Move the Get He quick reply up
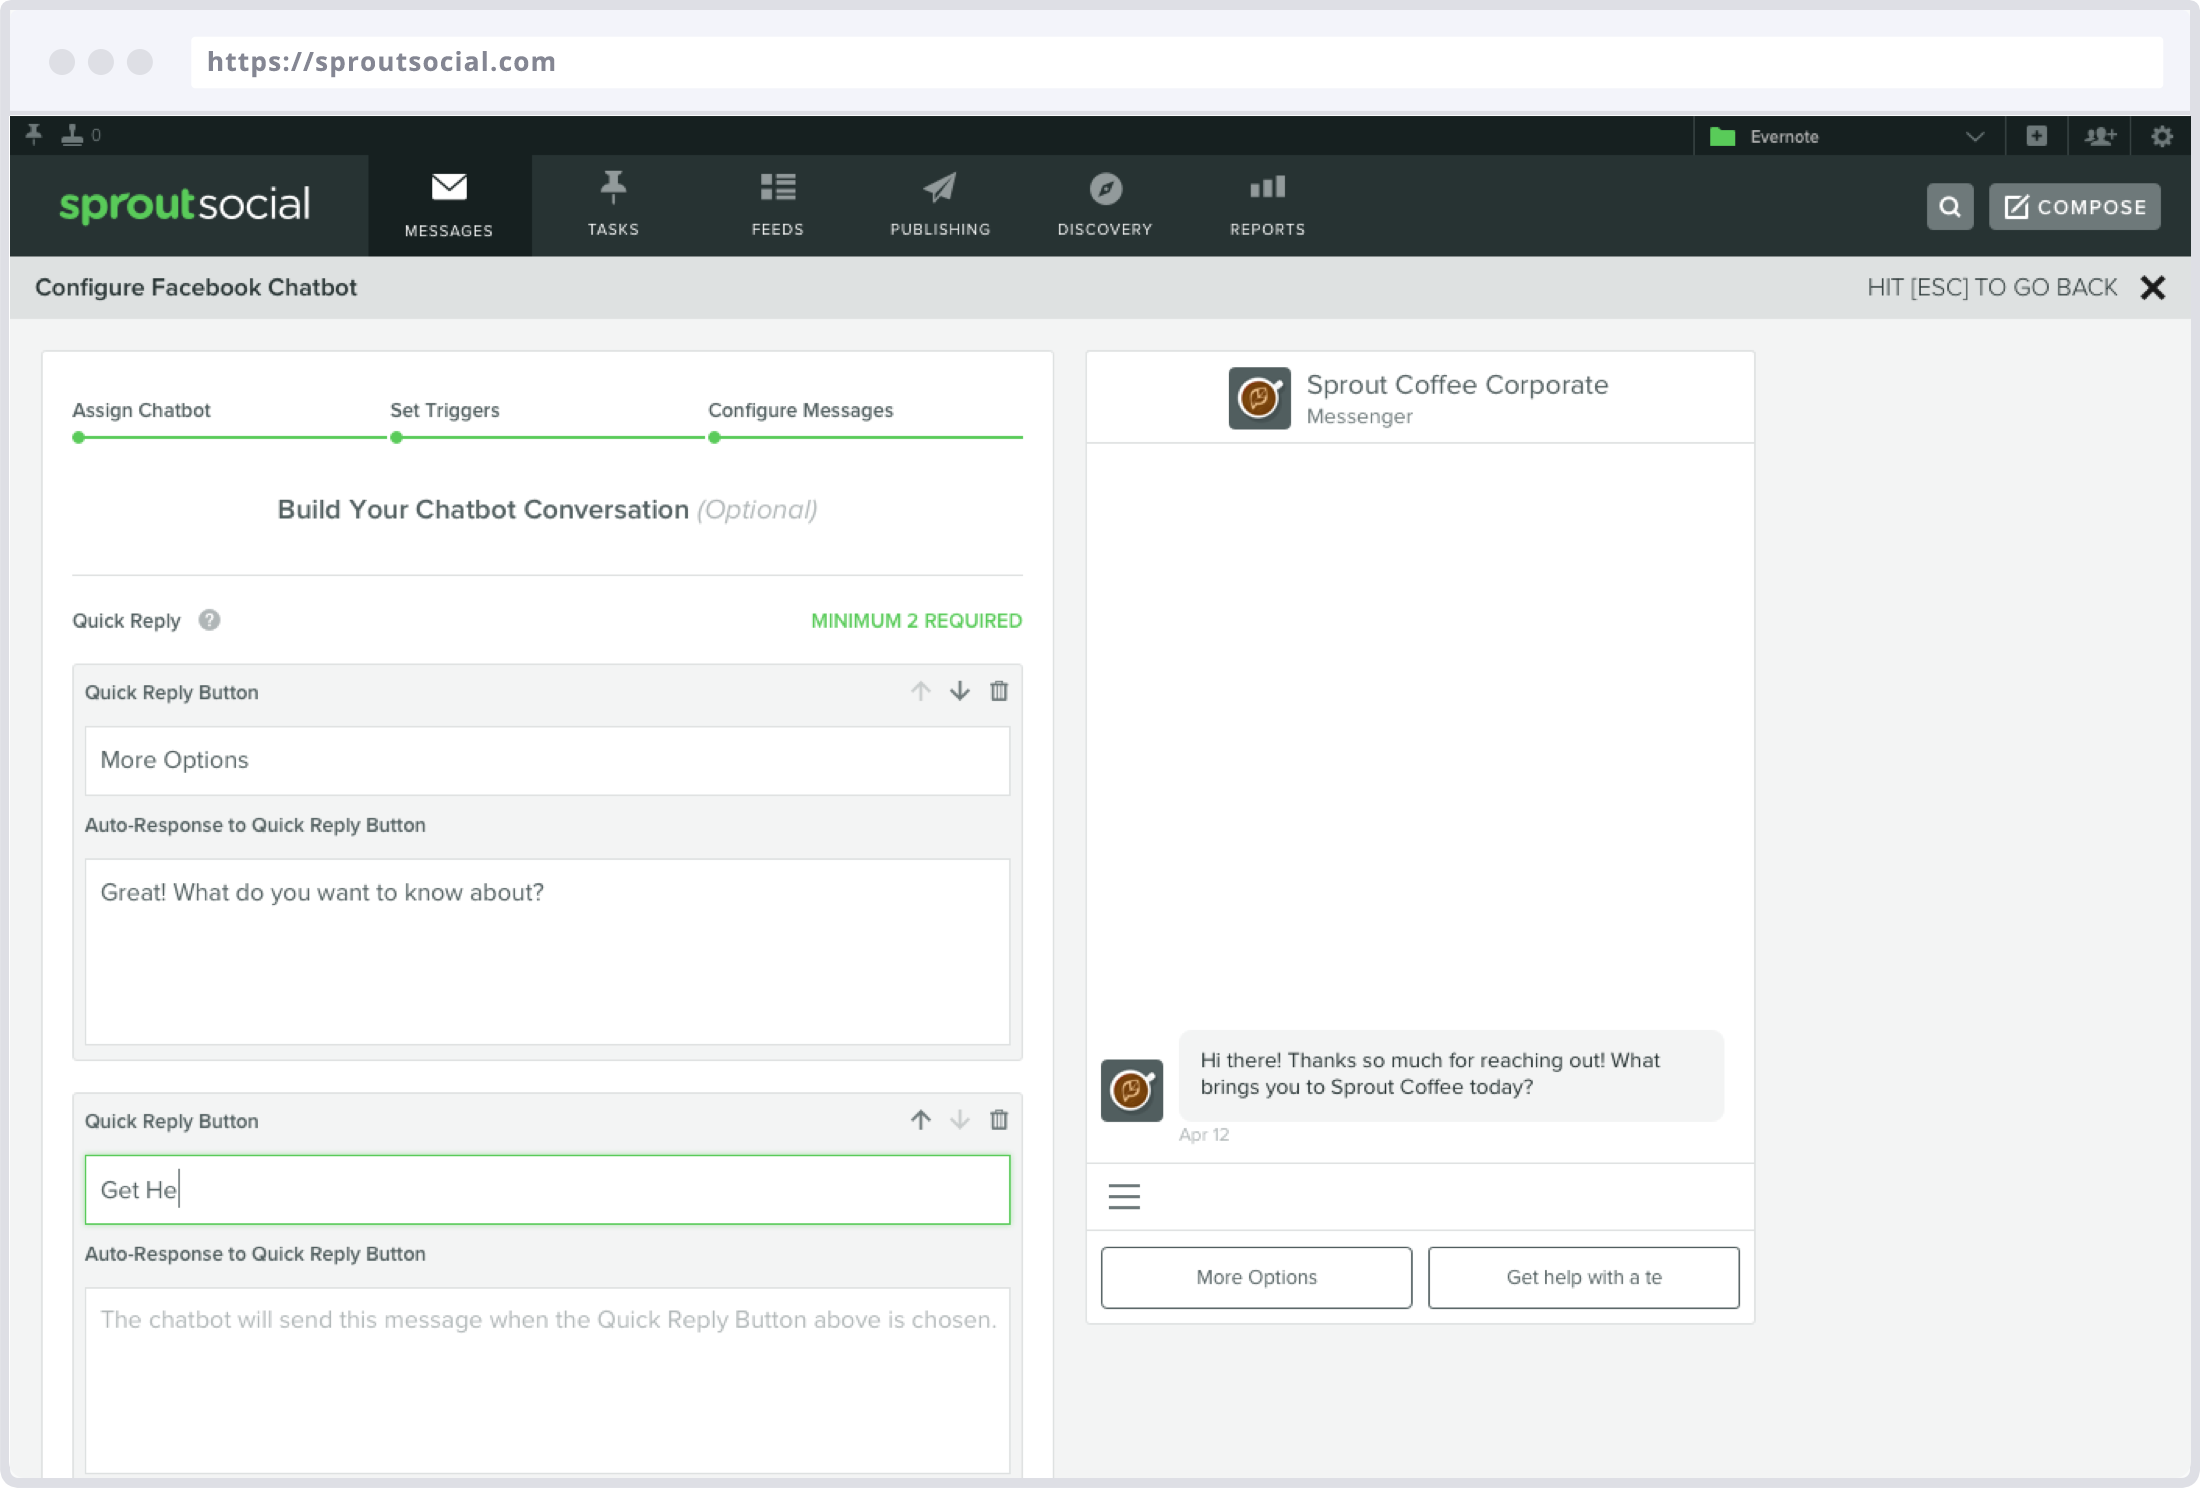Viewport: 2200px width, 1488px height. pos(921,1120)
